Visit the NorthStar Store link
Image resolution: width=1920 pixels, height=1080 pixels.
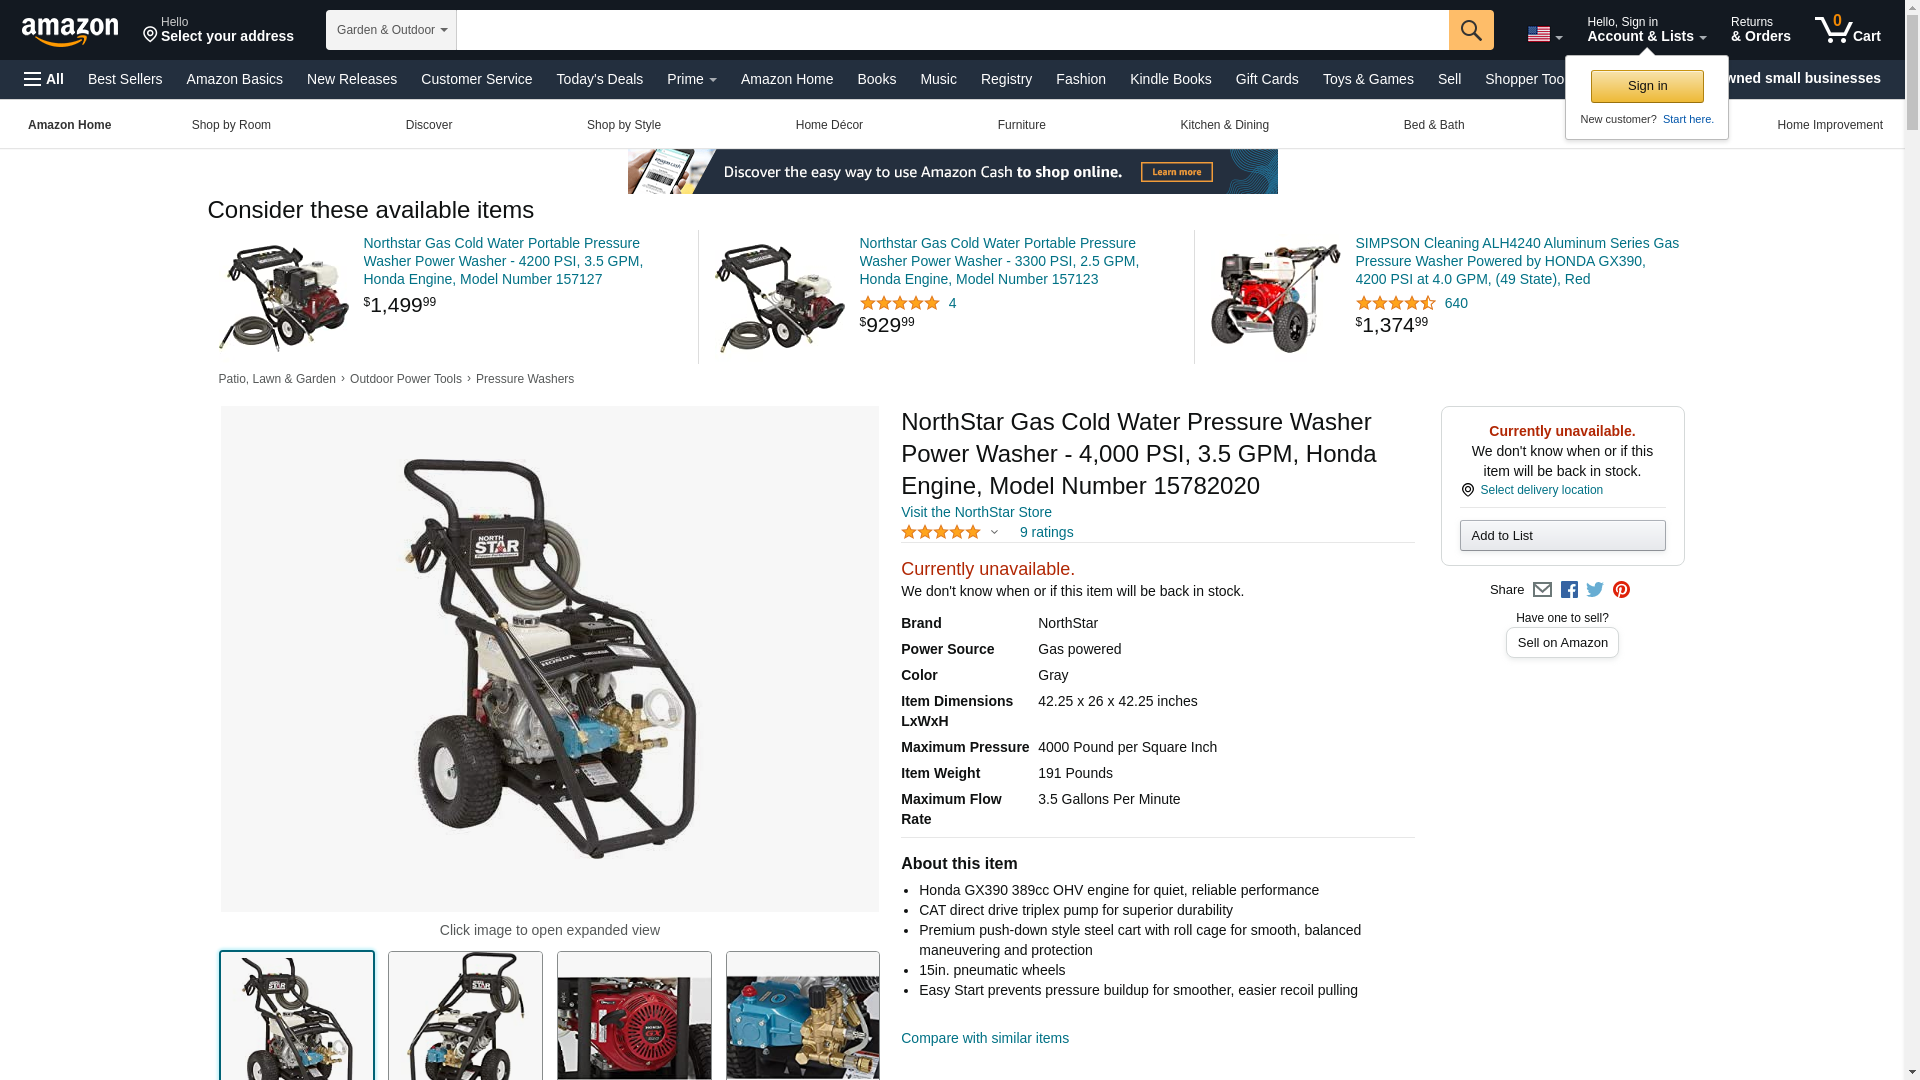(x=976, y=512)
